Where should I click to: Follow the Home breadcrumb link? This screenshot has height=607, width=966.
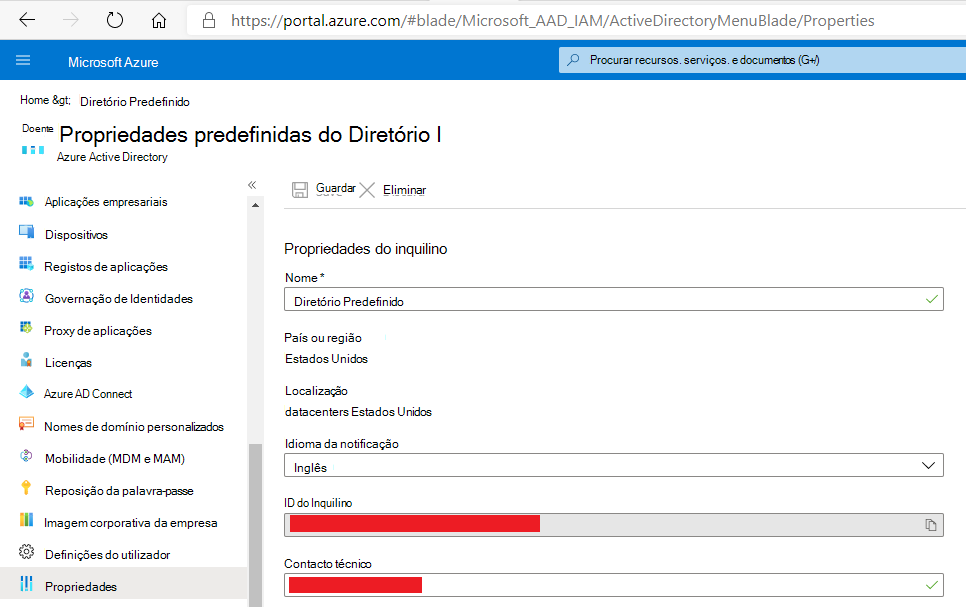[x=34, y=100]
